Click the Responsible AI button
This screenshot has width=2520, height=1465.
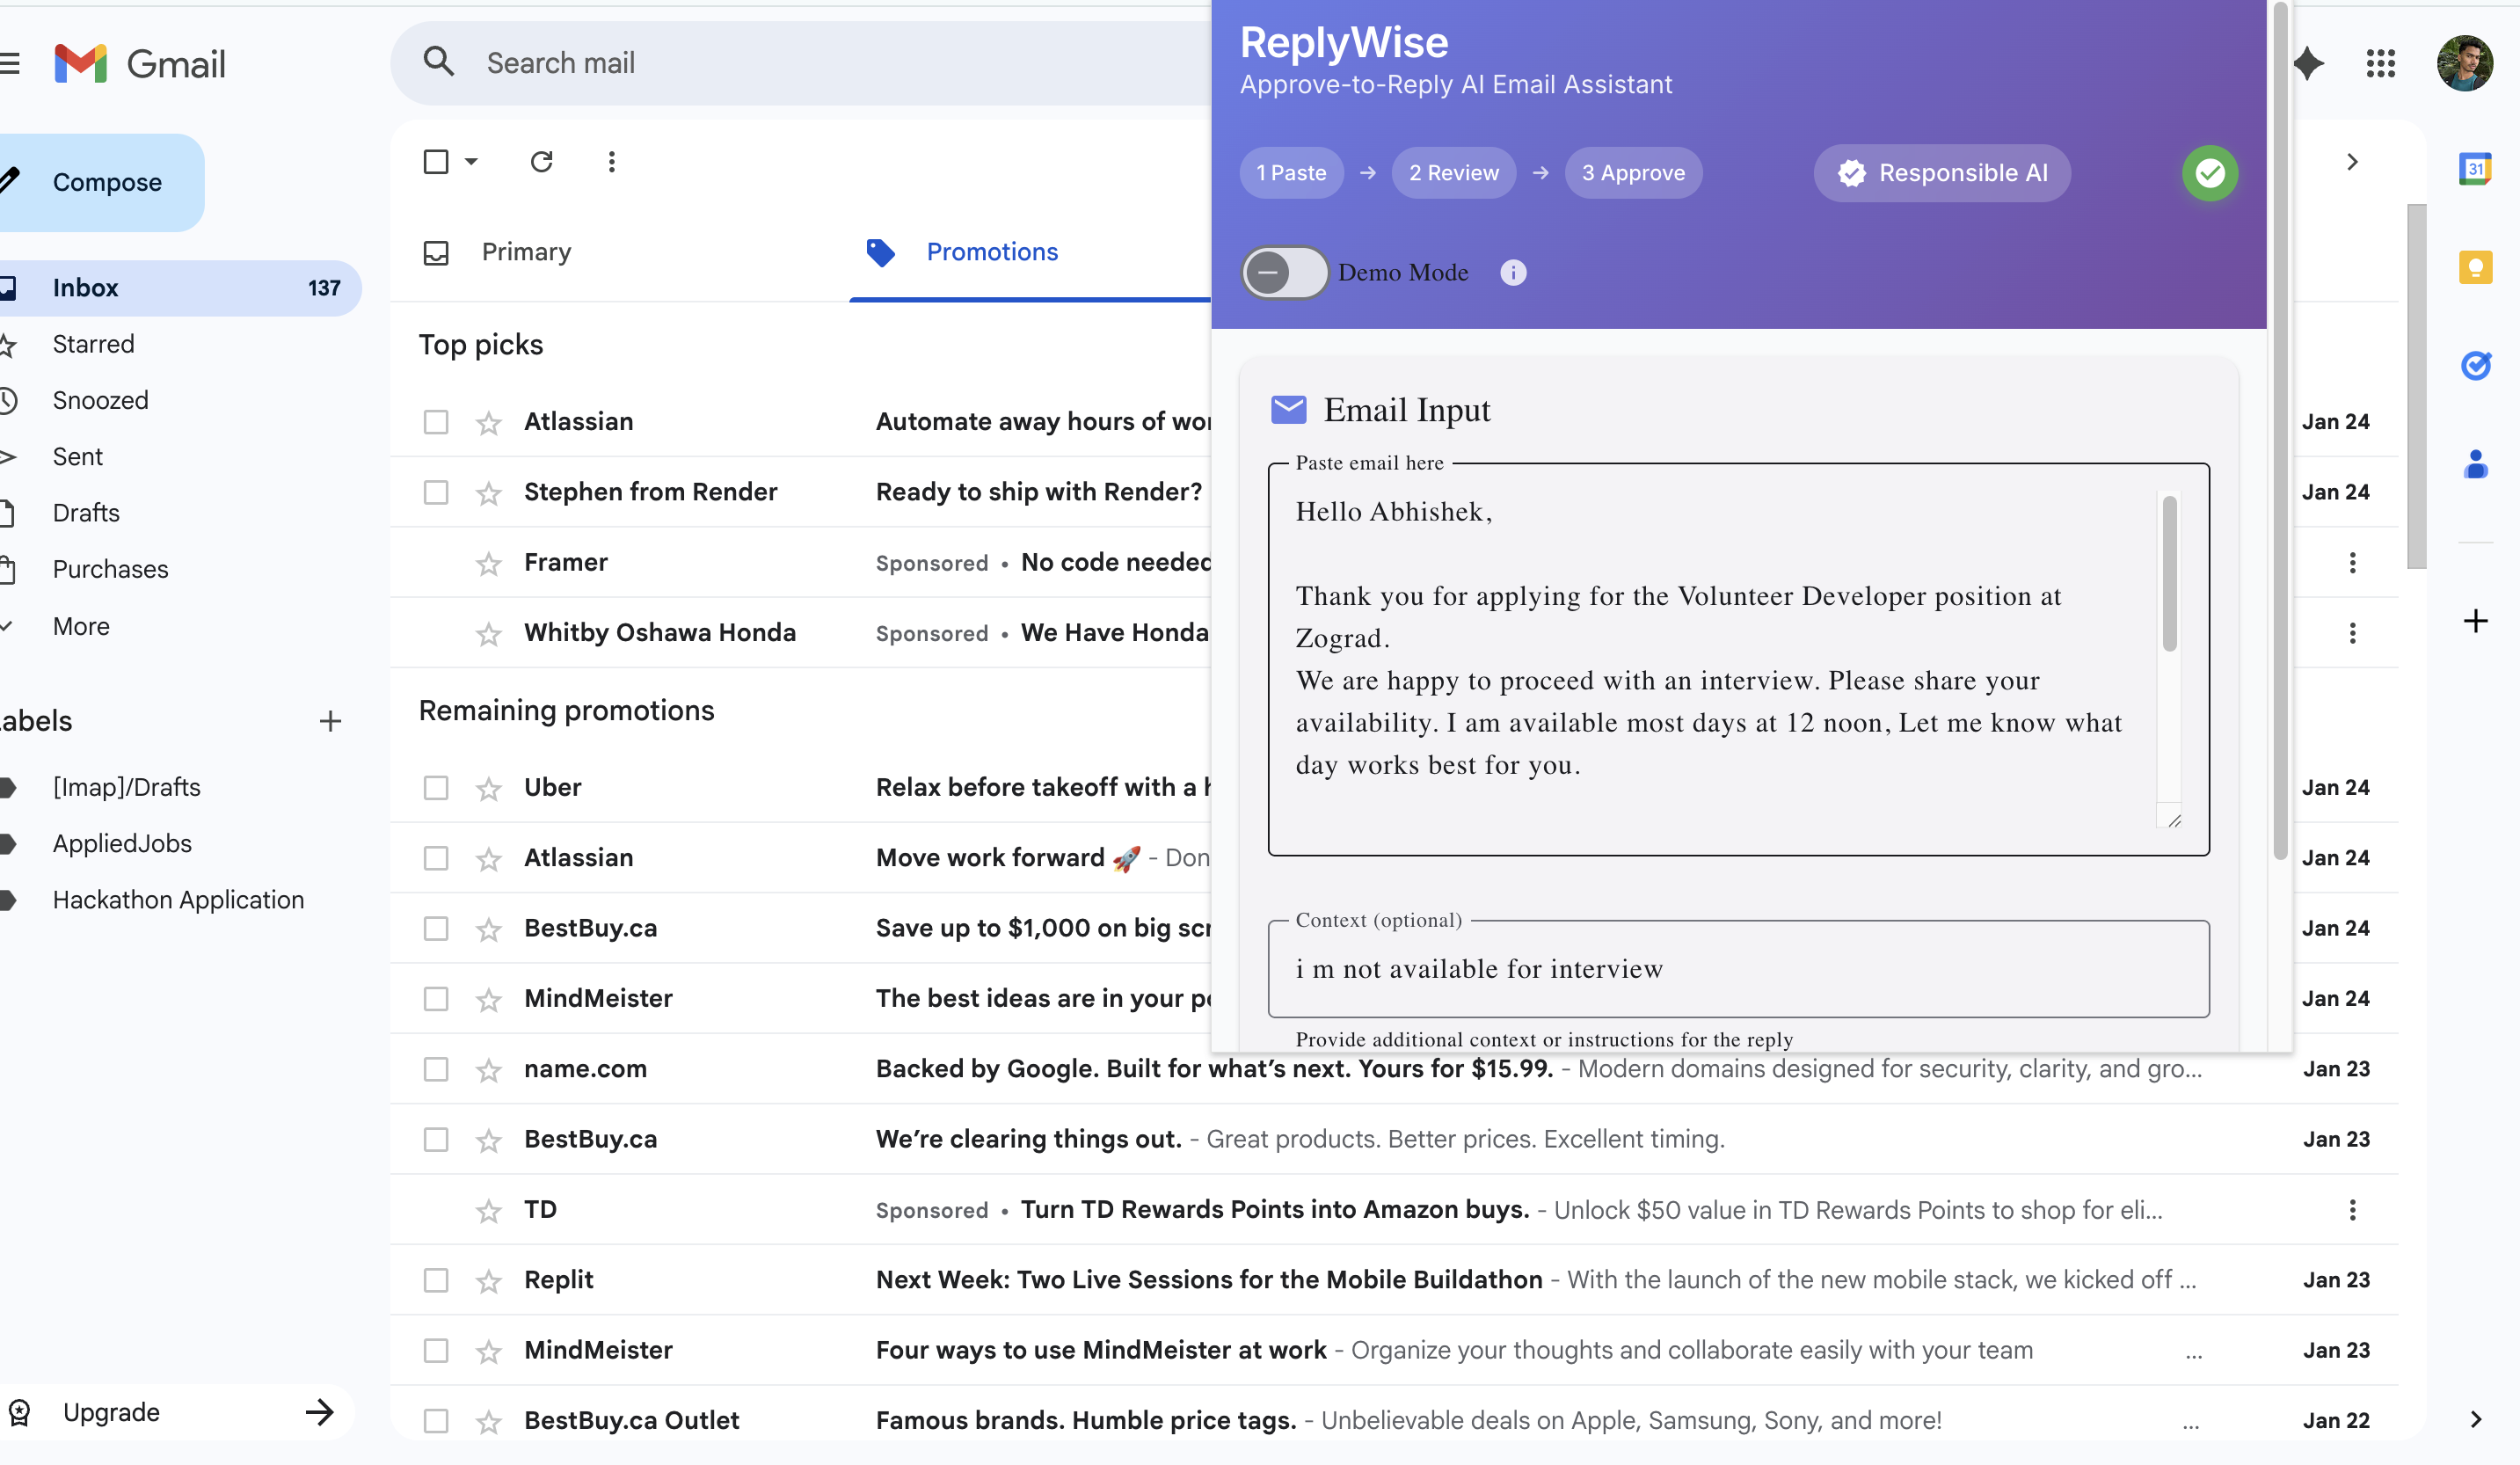[x=1942, y=173]
